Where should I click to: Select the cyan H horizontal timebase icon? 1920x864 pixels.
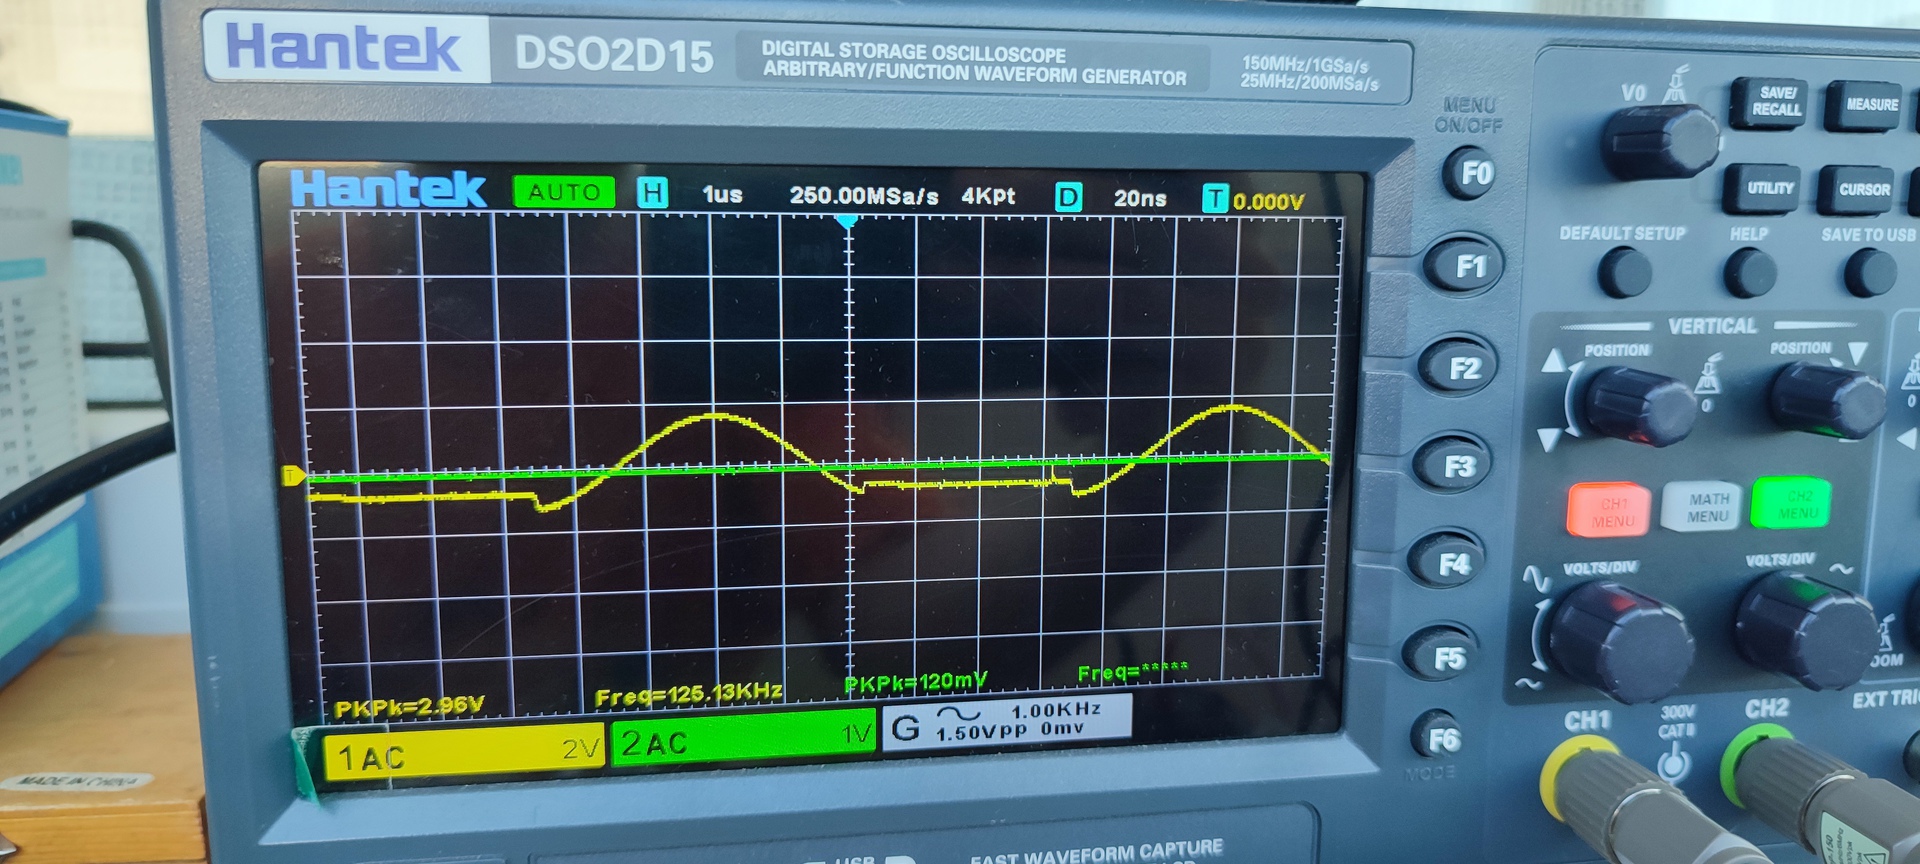[x=652, y=193]
